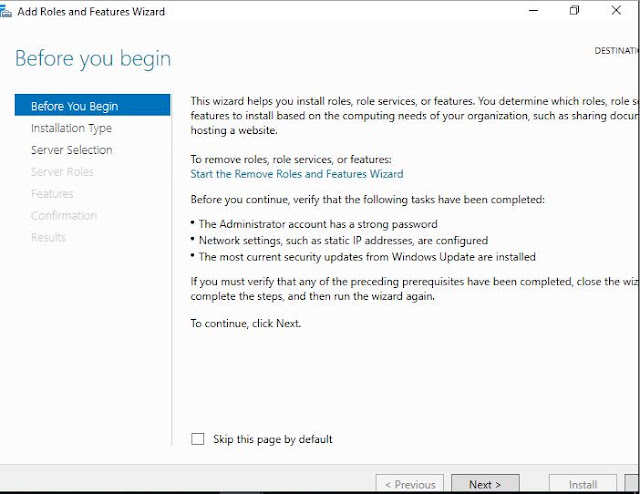
Task: Enable Skip this page by default checkbox
Action: click(198, 439)
